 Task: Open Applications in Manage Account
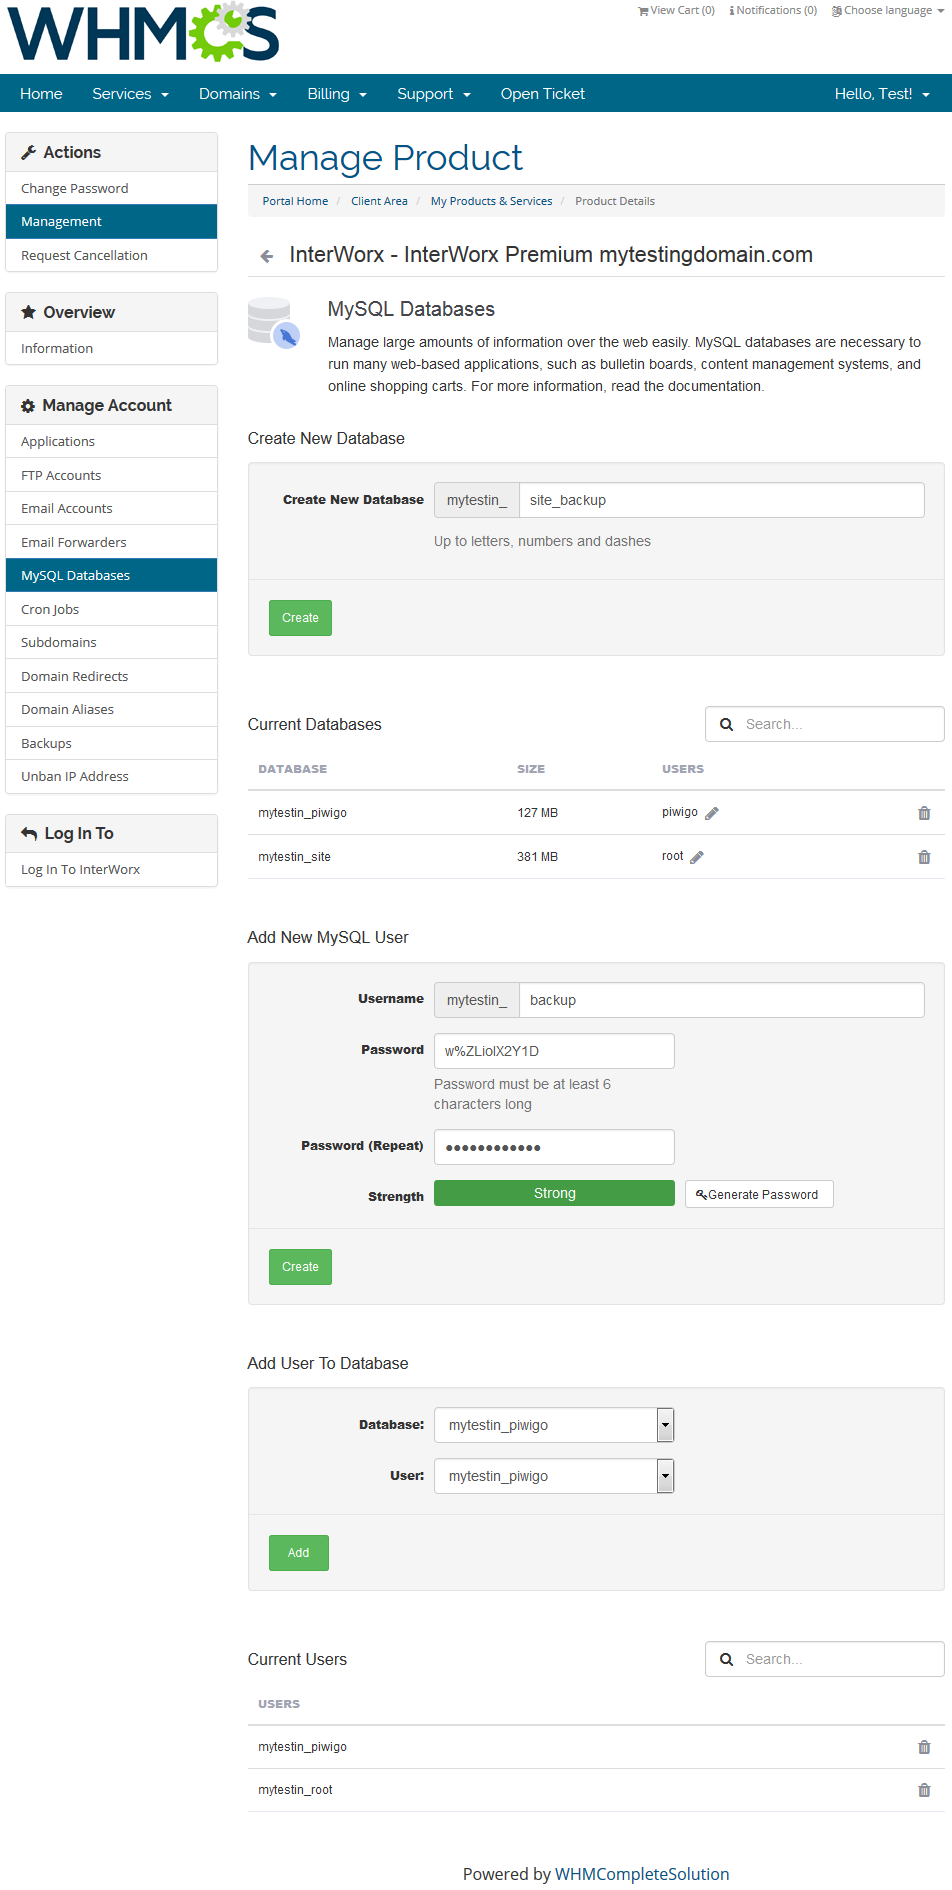pos(111,441)
